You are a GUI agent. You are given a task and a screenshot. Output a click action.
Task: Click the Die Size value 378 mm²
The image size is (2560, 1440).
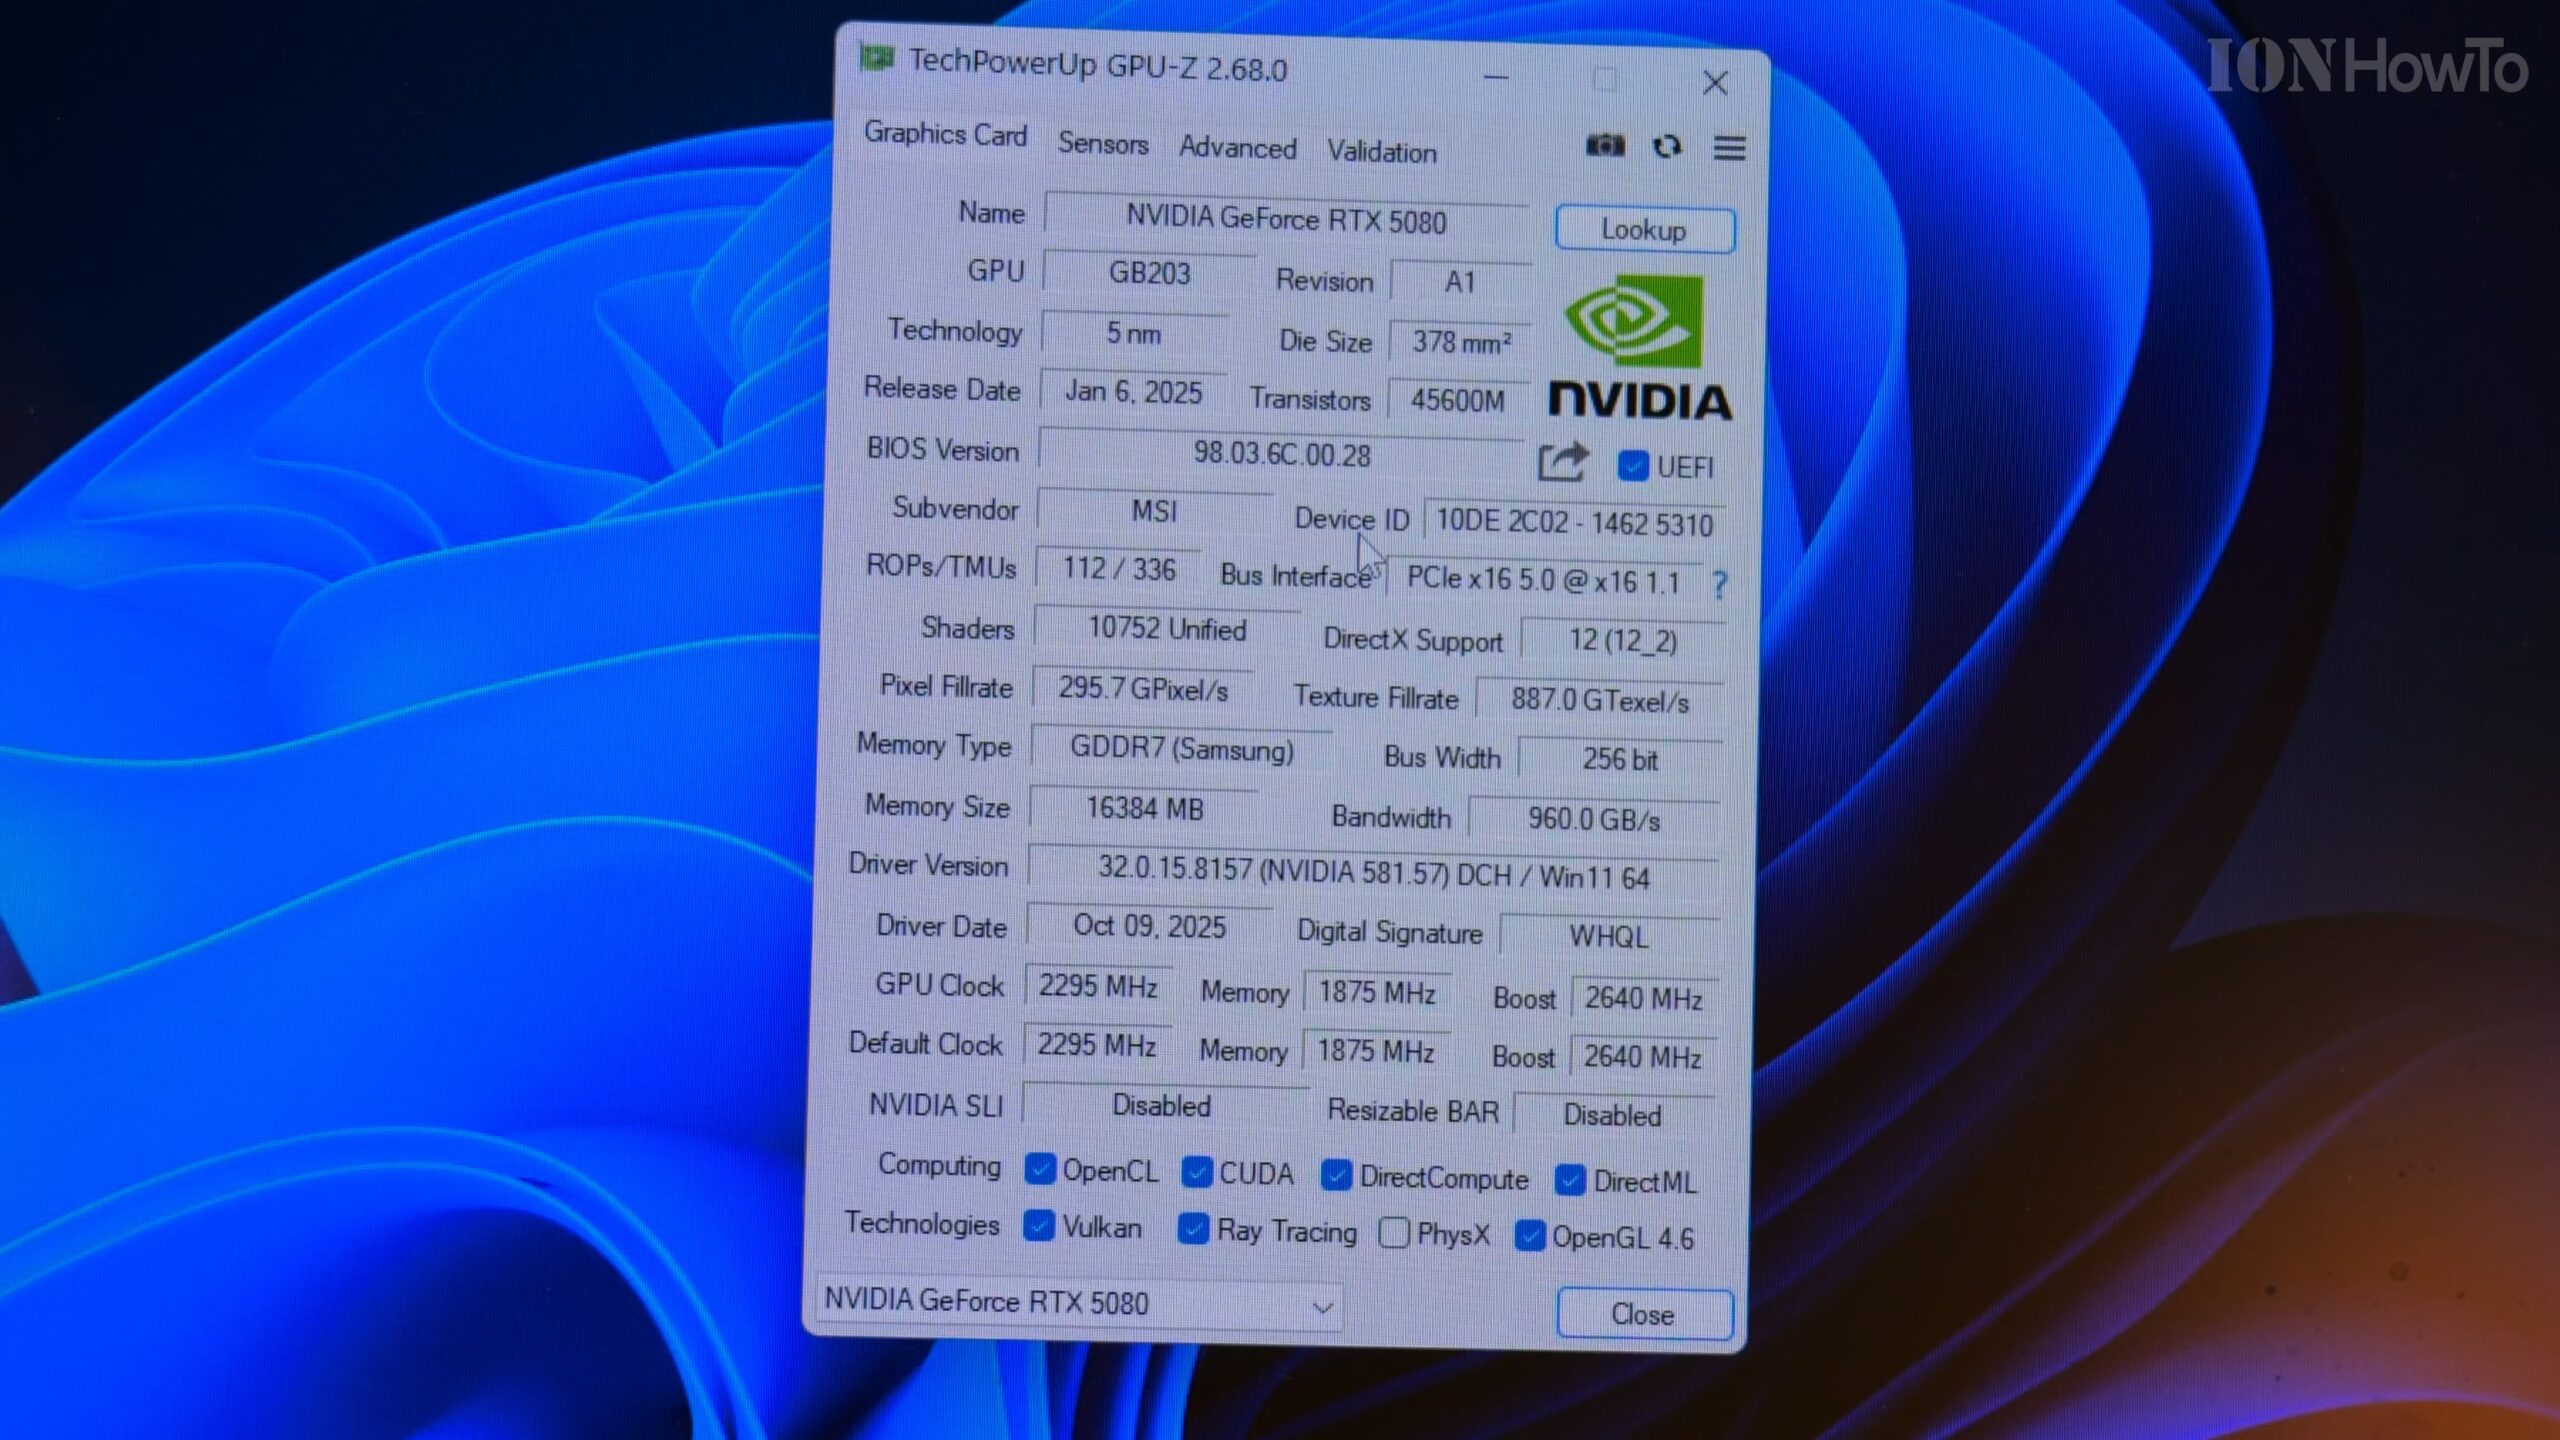tap(1460, 343)
